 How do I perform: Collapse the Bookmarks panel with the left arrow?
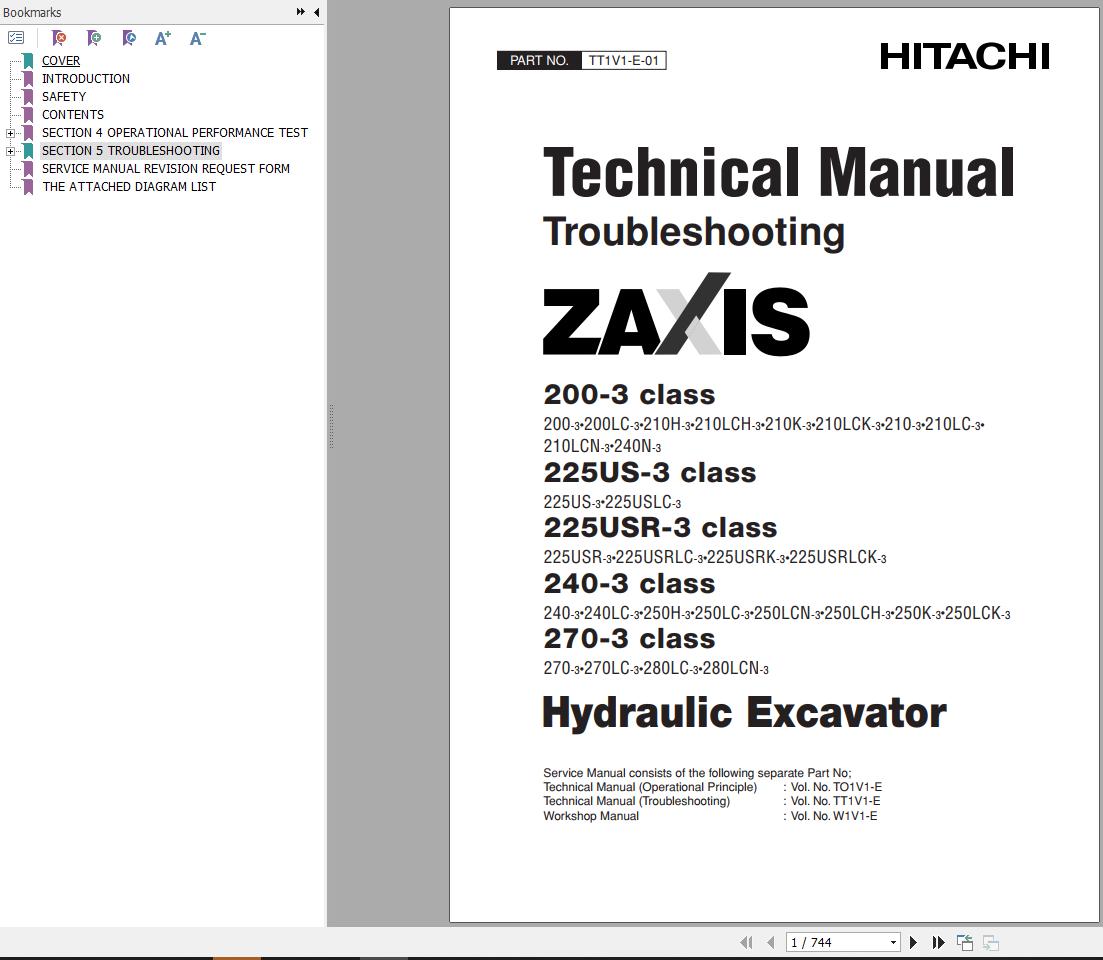pos(317,12)
